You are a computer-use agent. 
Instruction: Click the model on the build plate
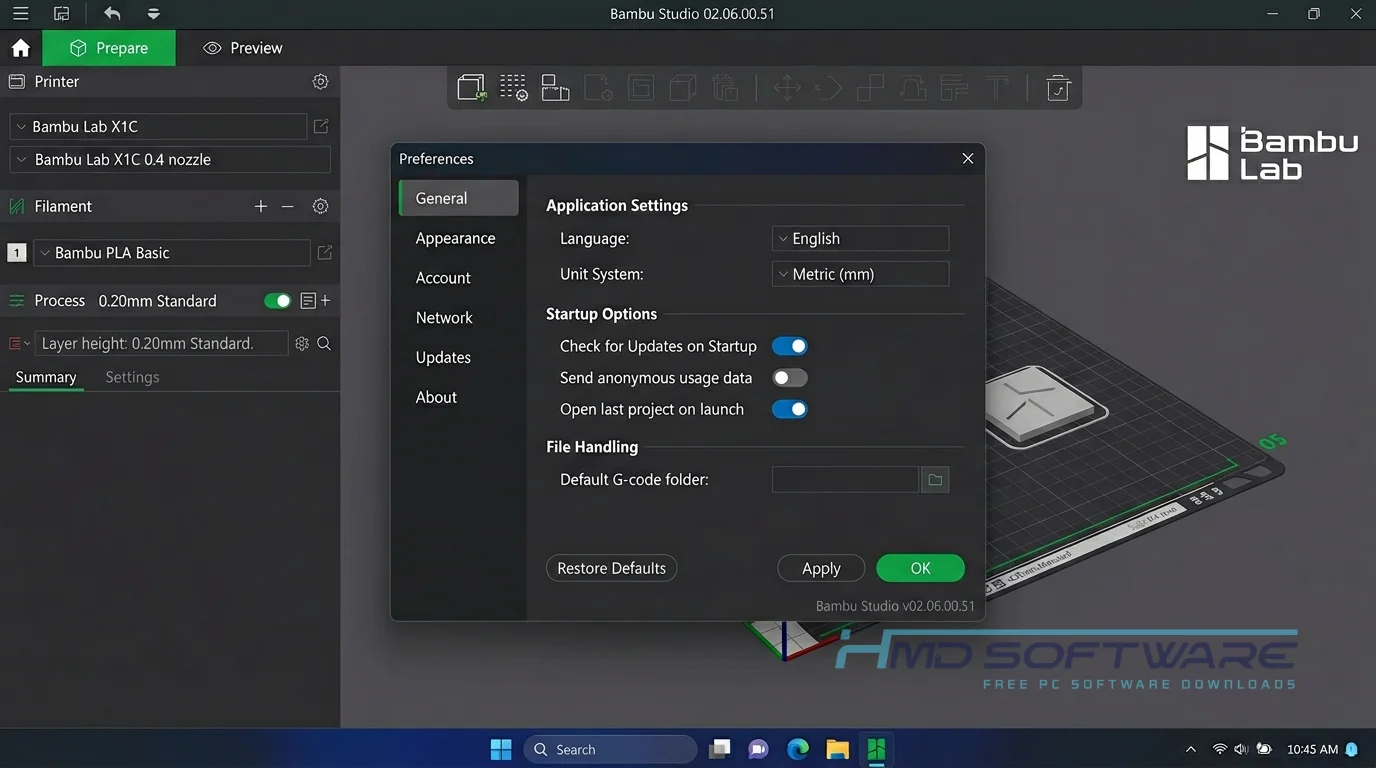click(1040, 405)
